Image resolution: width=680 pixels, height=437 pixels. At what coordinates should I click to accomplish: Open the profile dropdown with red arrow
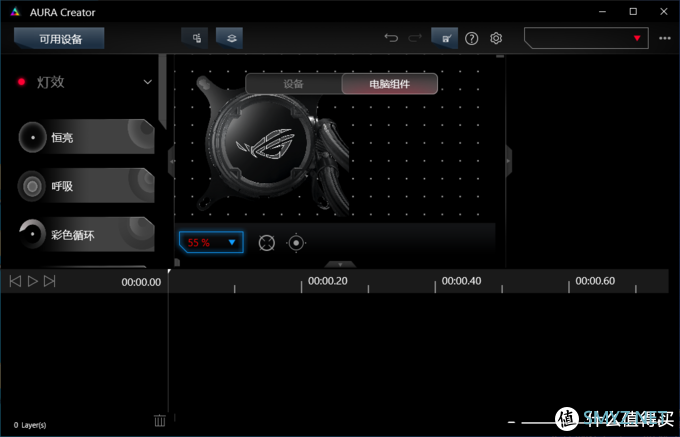586,38
